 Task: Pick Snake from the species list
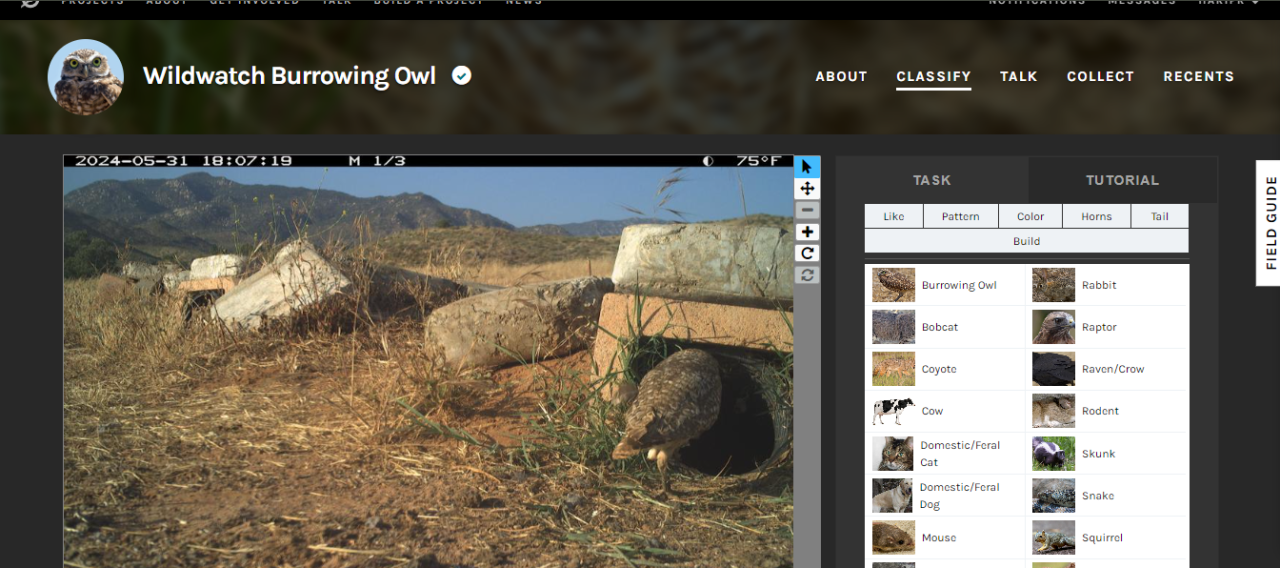pyautogui.click(x=1108, y=495)
